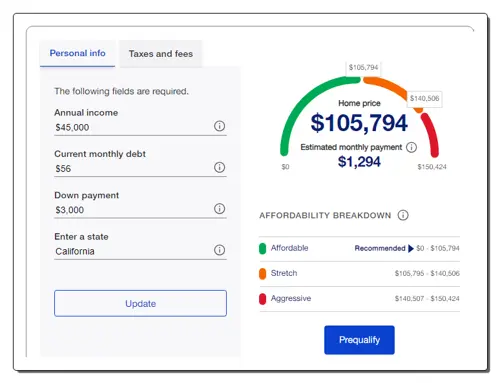Click the orange Stretch legend swatch

point(262,273)
